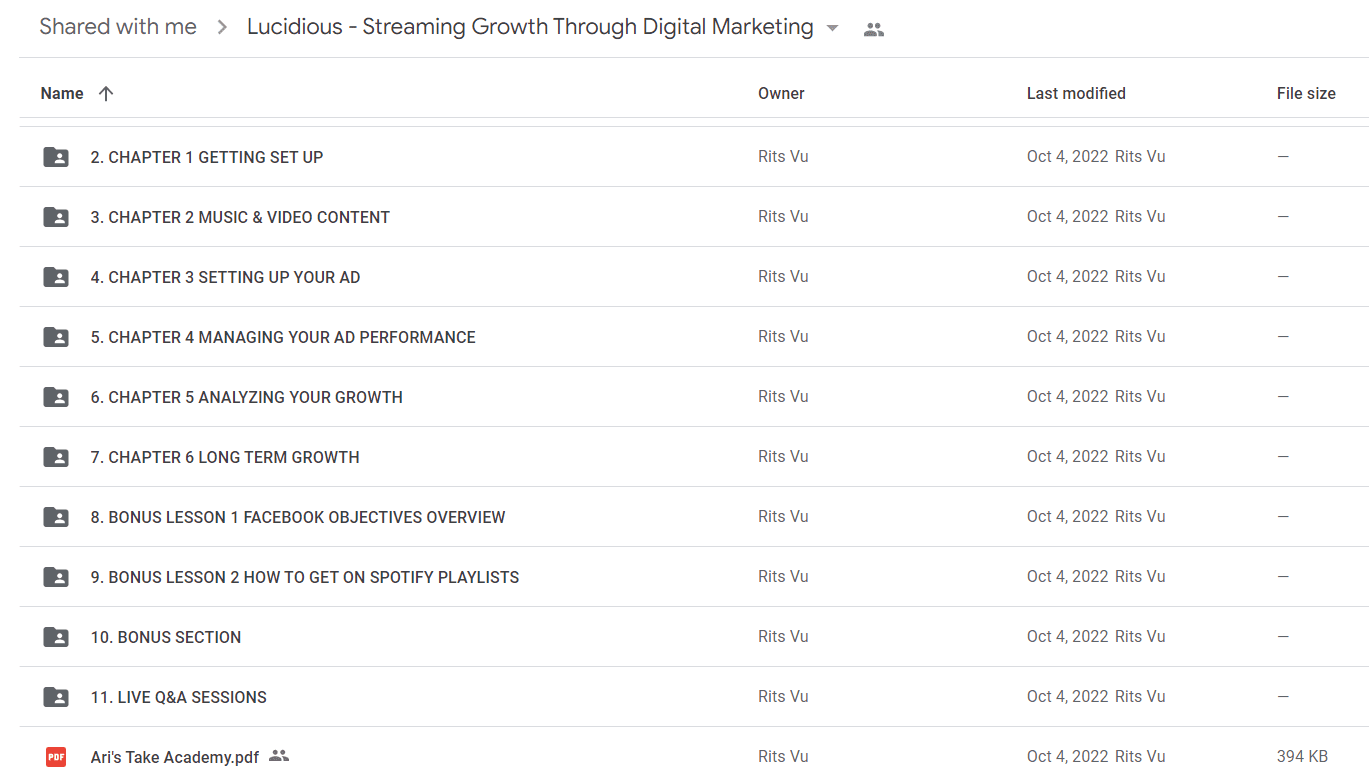
Task: Reverse sort using the up arrow icon
Action: point(106,93)
